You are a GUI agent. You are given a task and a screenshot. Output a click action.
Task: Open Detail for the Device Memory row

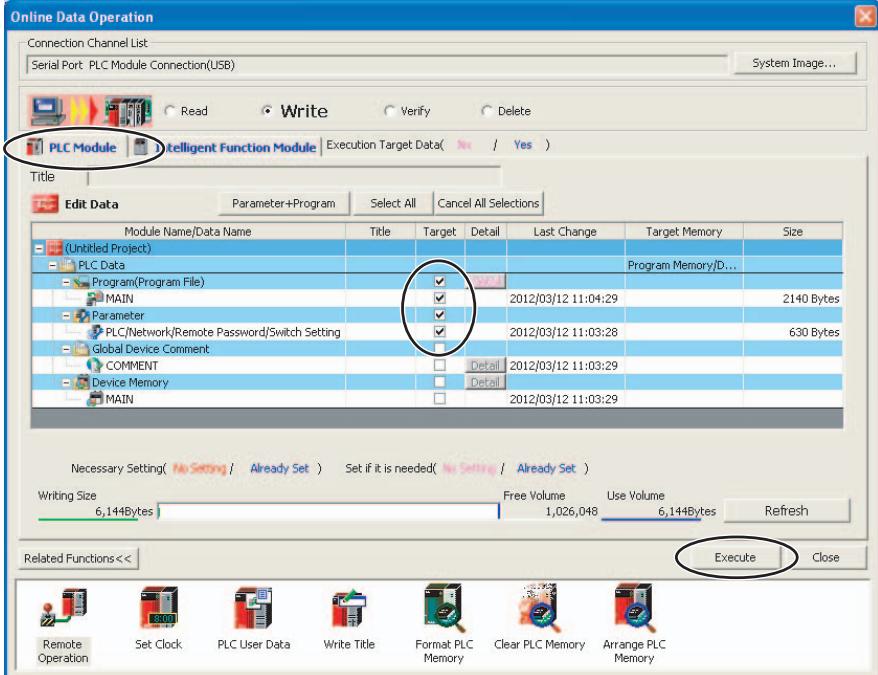[x=485, y=382]
